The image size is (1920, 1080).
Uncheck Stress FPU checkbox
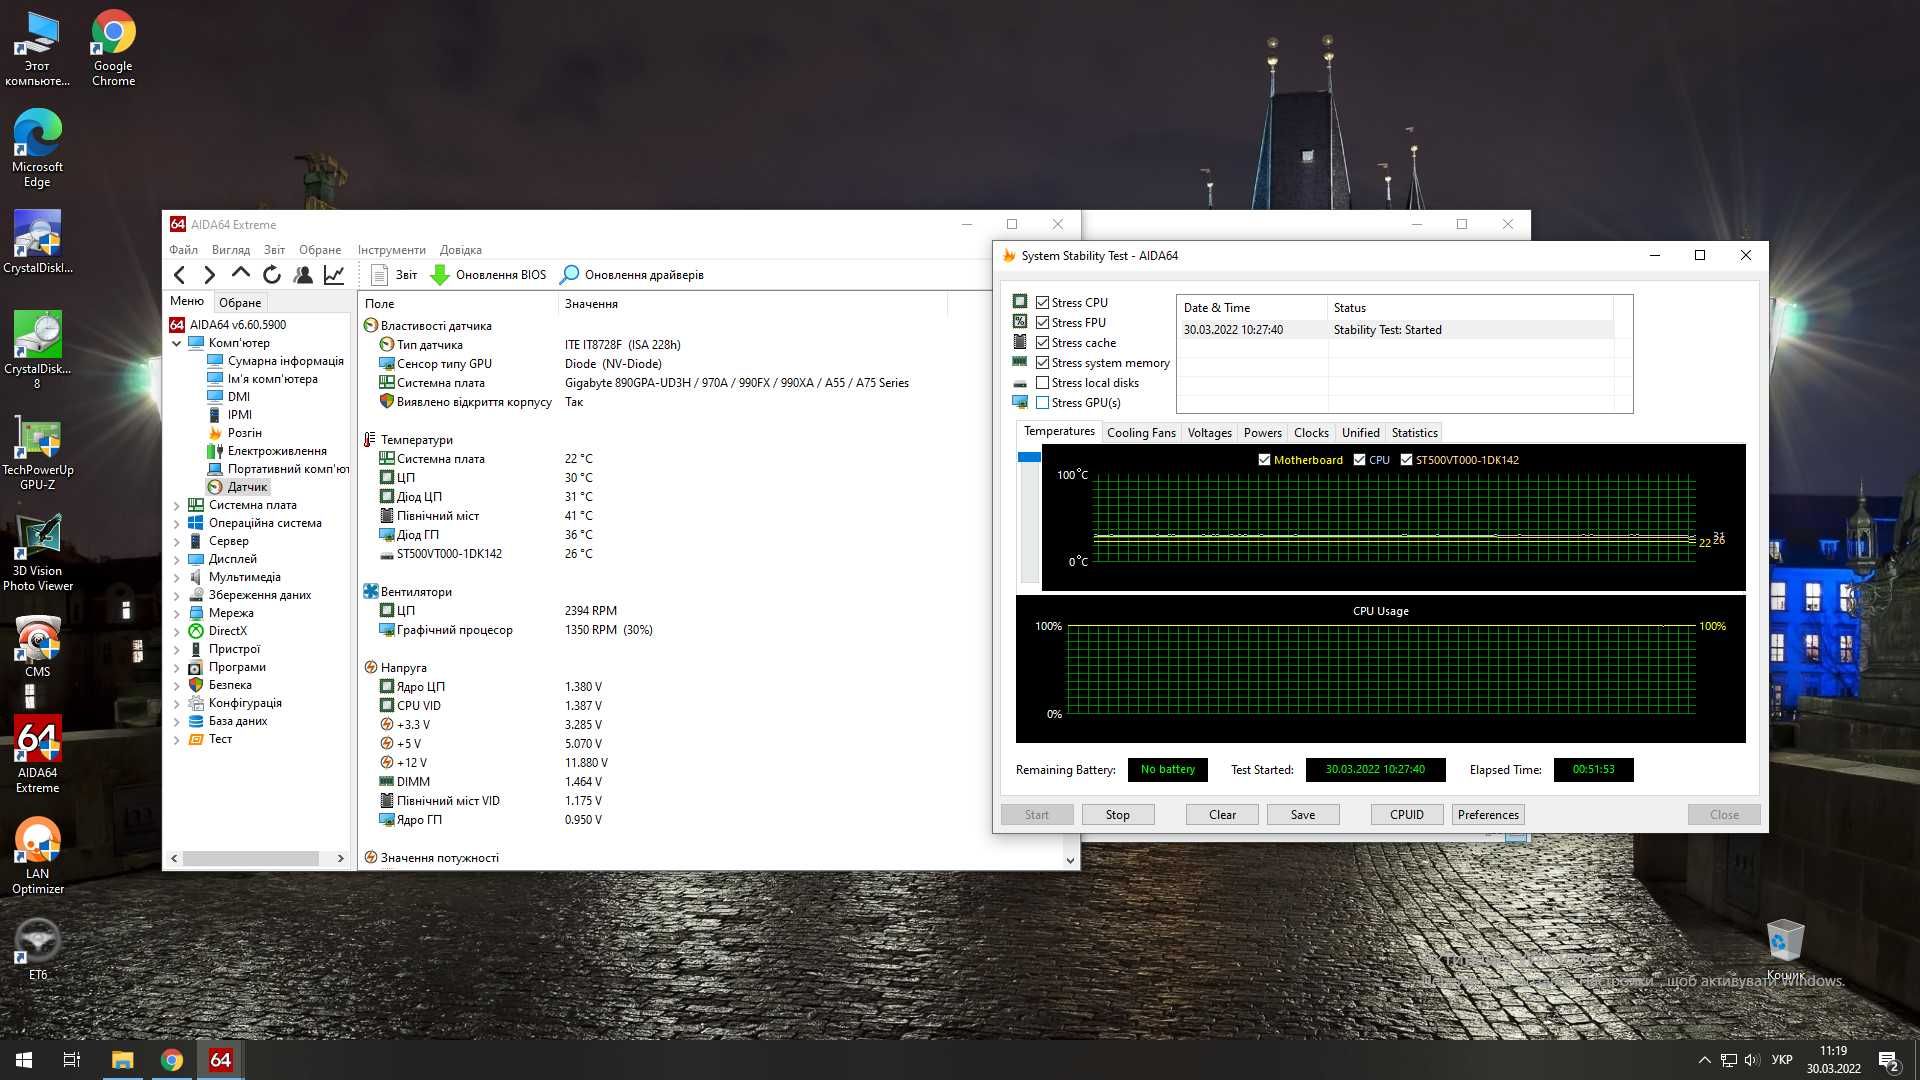click(x=1043, y=322)
